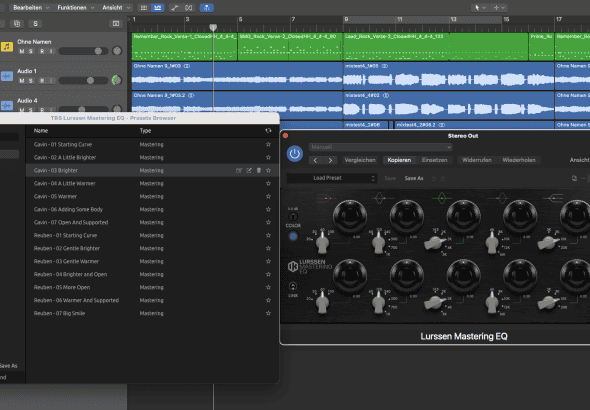Select the Reuben - 06 Warmer And Supported preset
The width and height of the screenshot is (590, 410).
[x=152, y=300]
